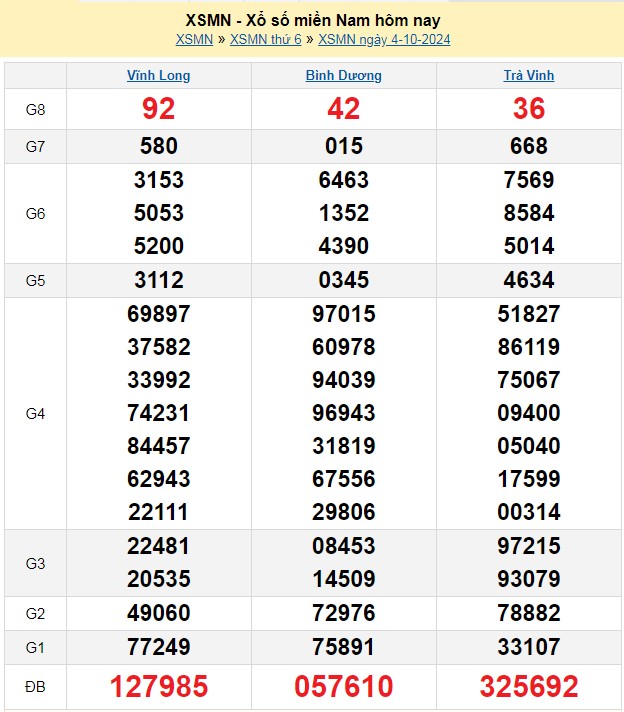The height and width of the screenshot is (712, 624).
Task: Click Bình Dương G2 number 72976
Action: click(x=343, y=613)
